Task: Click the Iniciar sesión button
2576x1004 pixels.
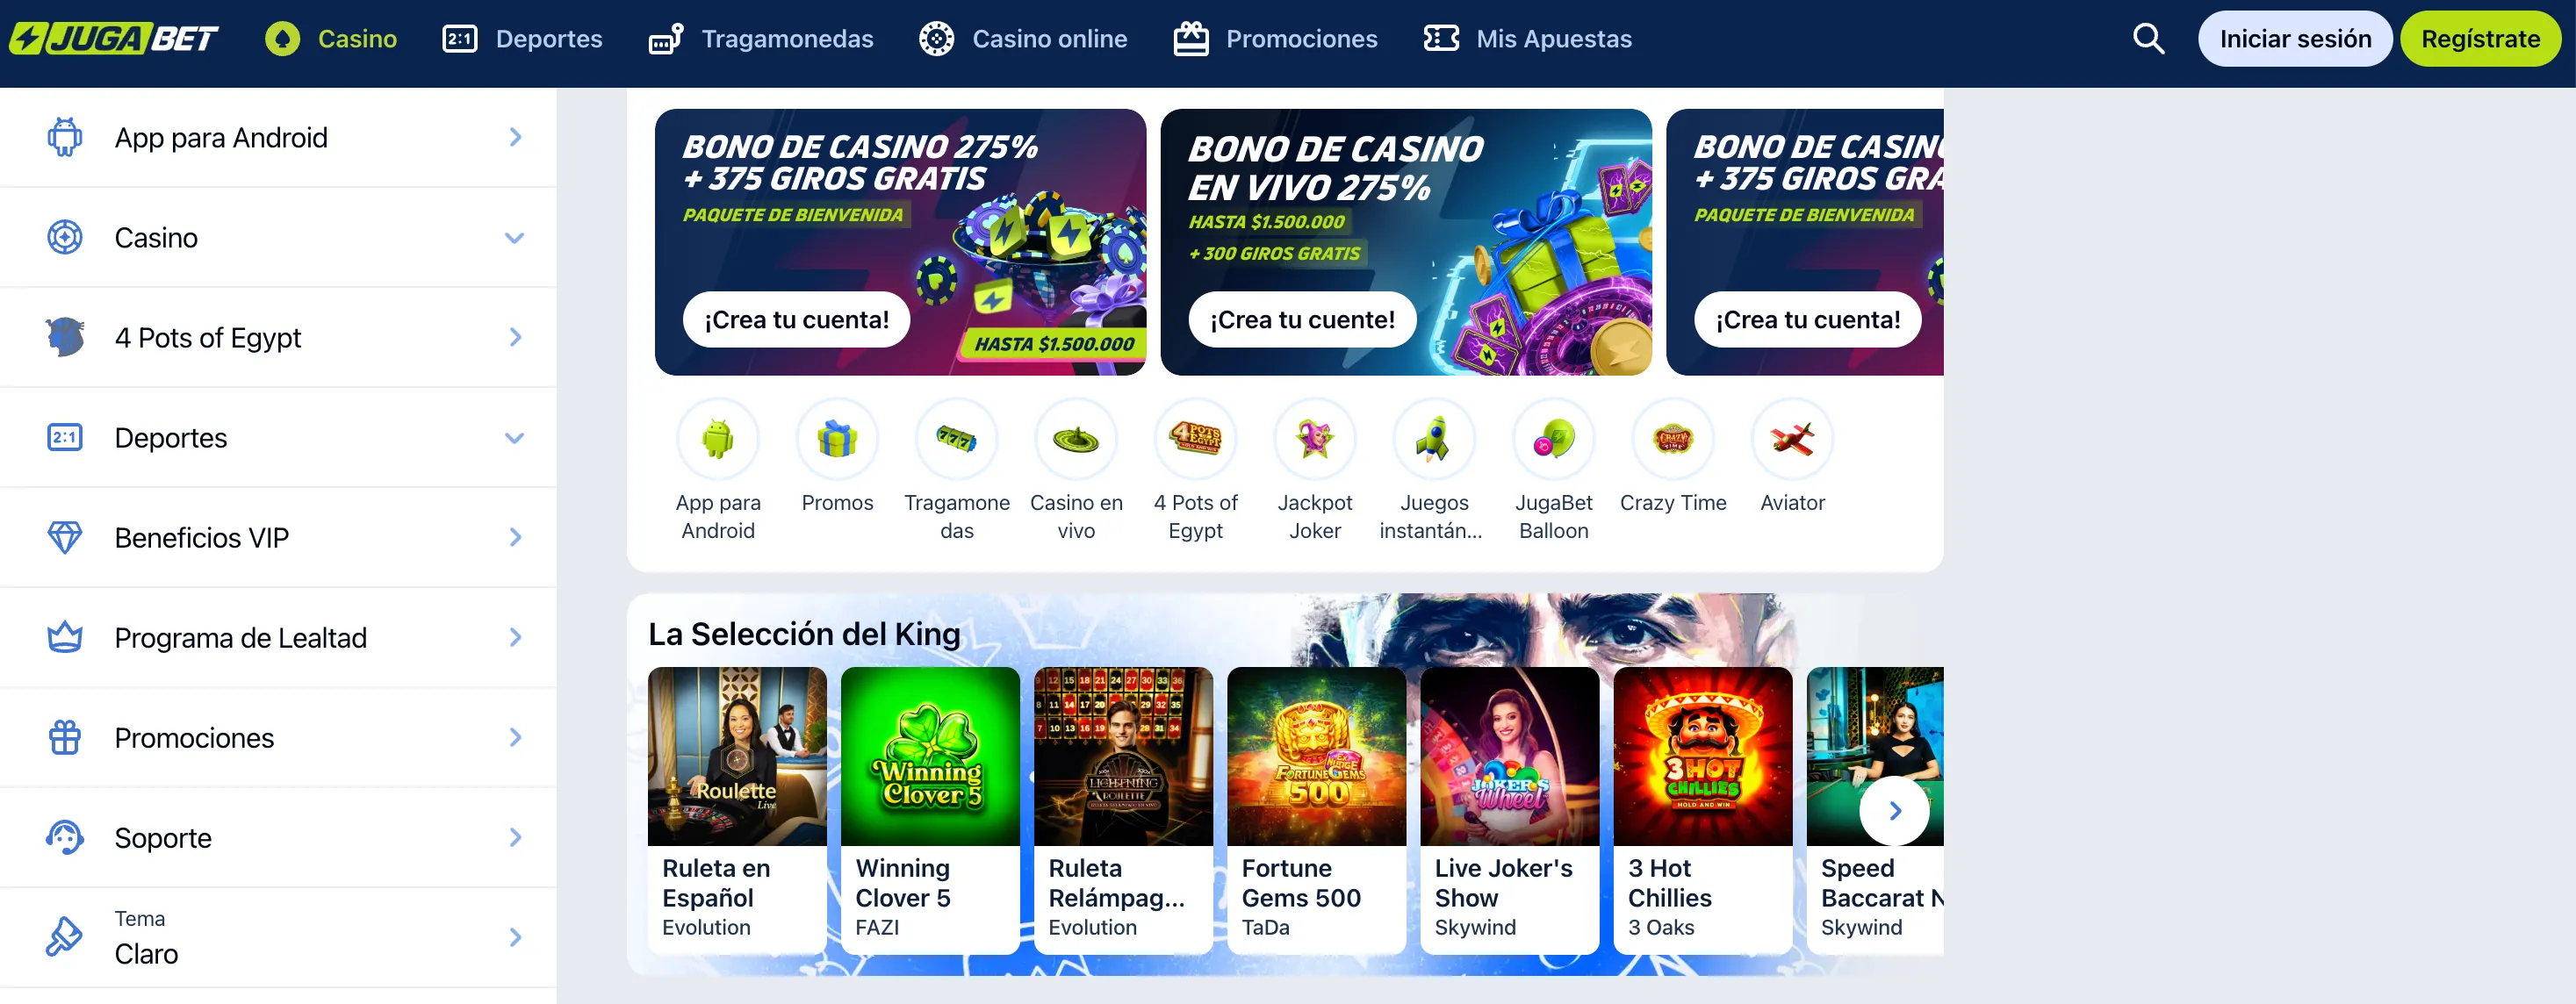Action: point(2295,39)
